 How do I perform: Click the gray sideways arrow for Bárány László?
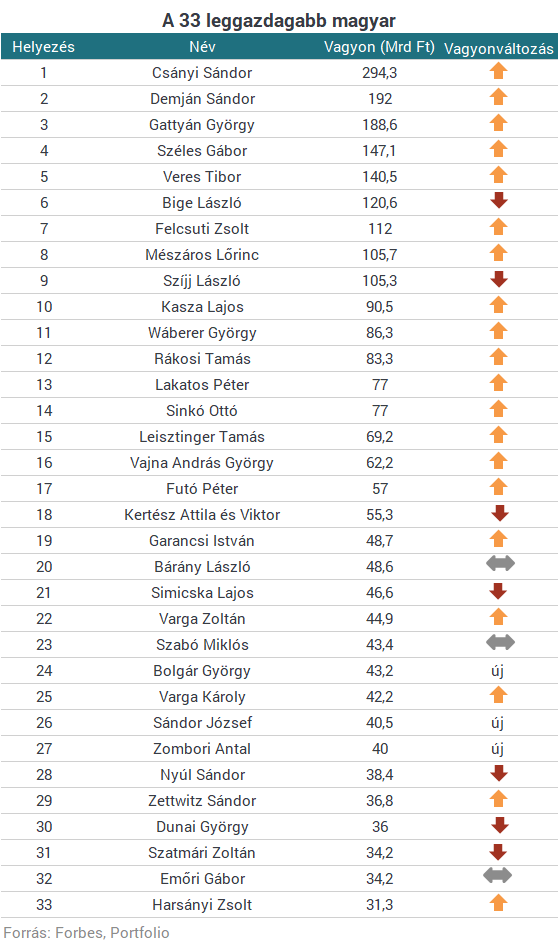tap(500, 564)
